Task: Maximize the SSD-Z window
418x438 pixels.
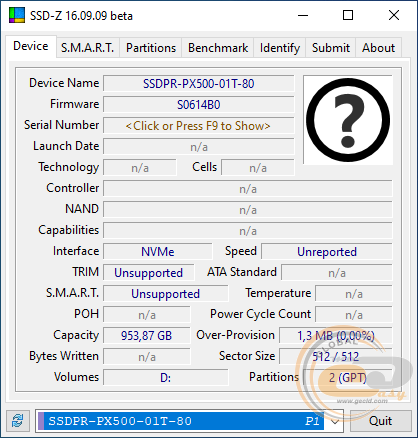Action: (348, 15)
